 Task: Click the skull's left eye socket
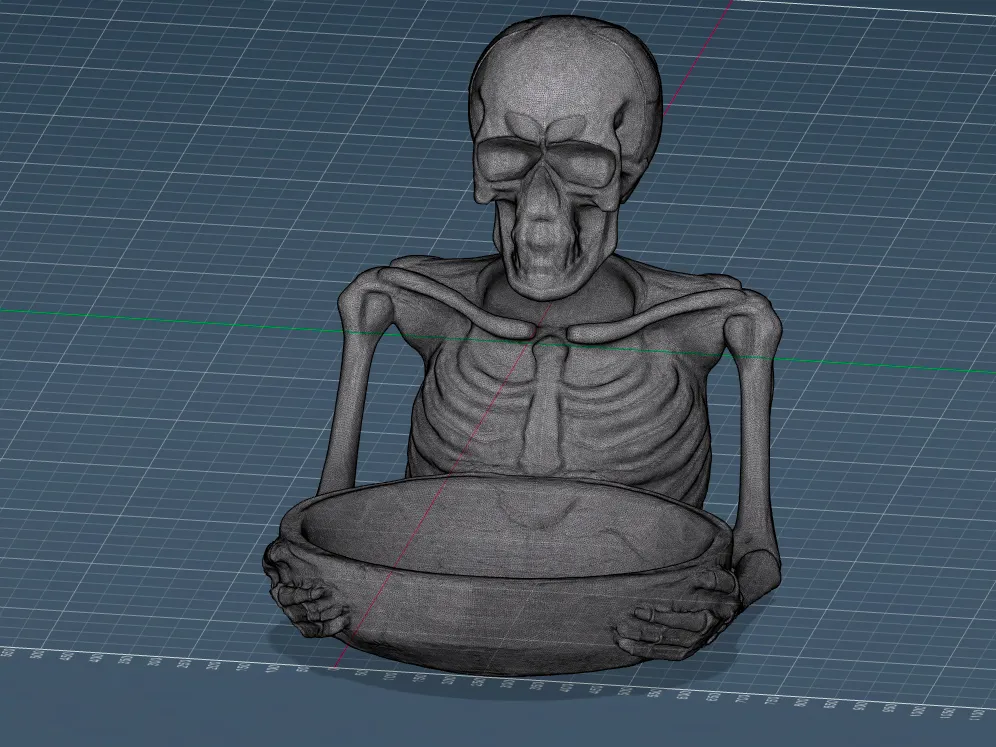tap(509, 159)
